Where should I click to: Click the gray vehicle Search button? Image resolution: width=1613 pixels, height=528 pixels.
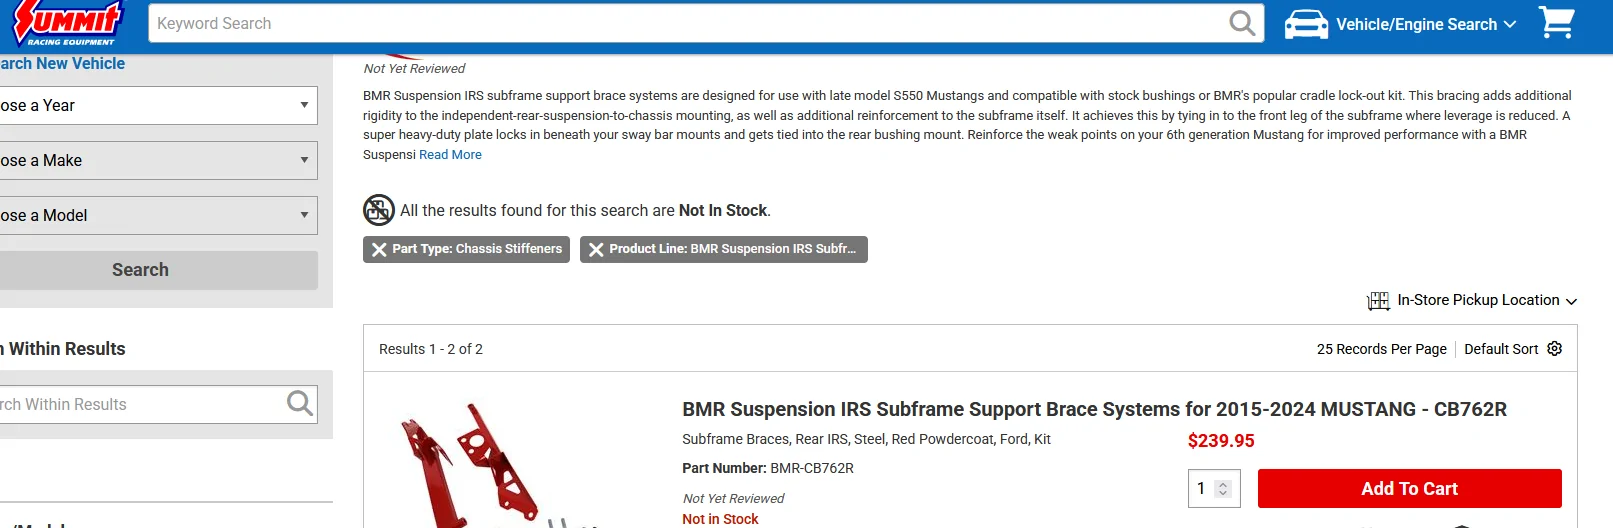(158, 270)
